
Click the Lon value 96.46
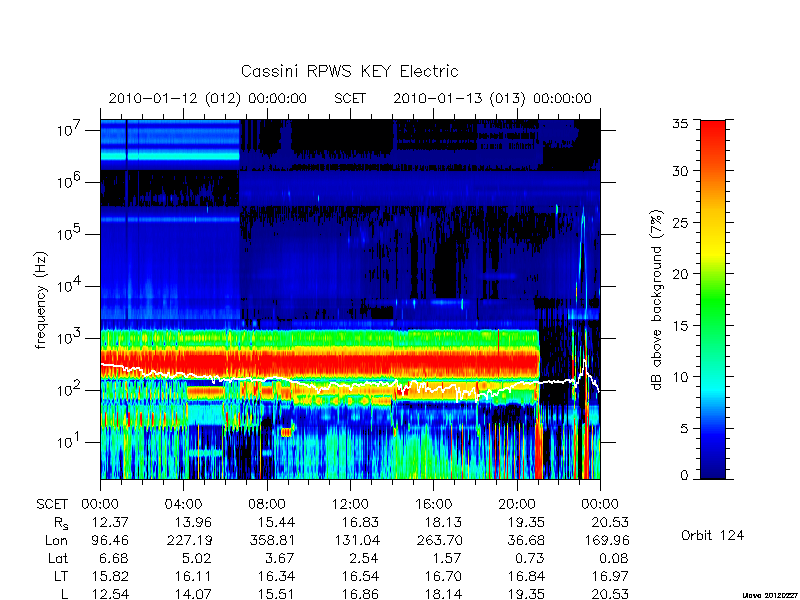pyautogui.click(x=110, y=540)
